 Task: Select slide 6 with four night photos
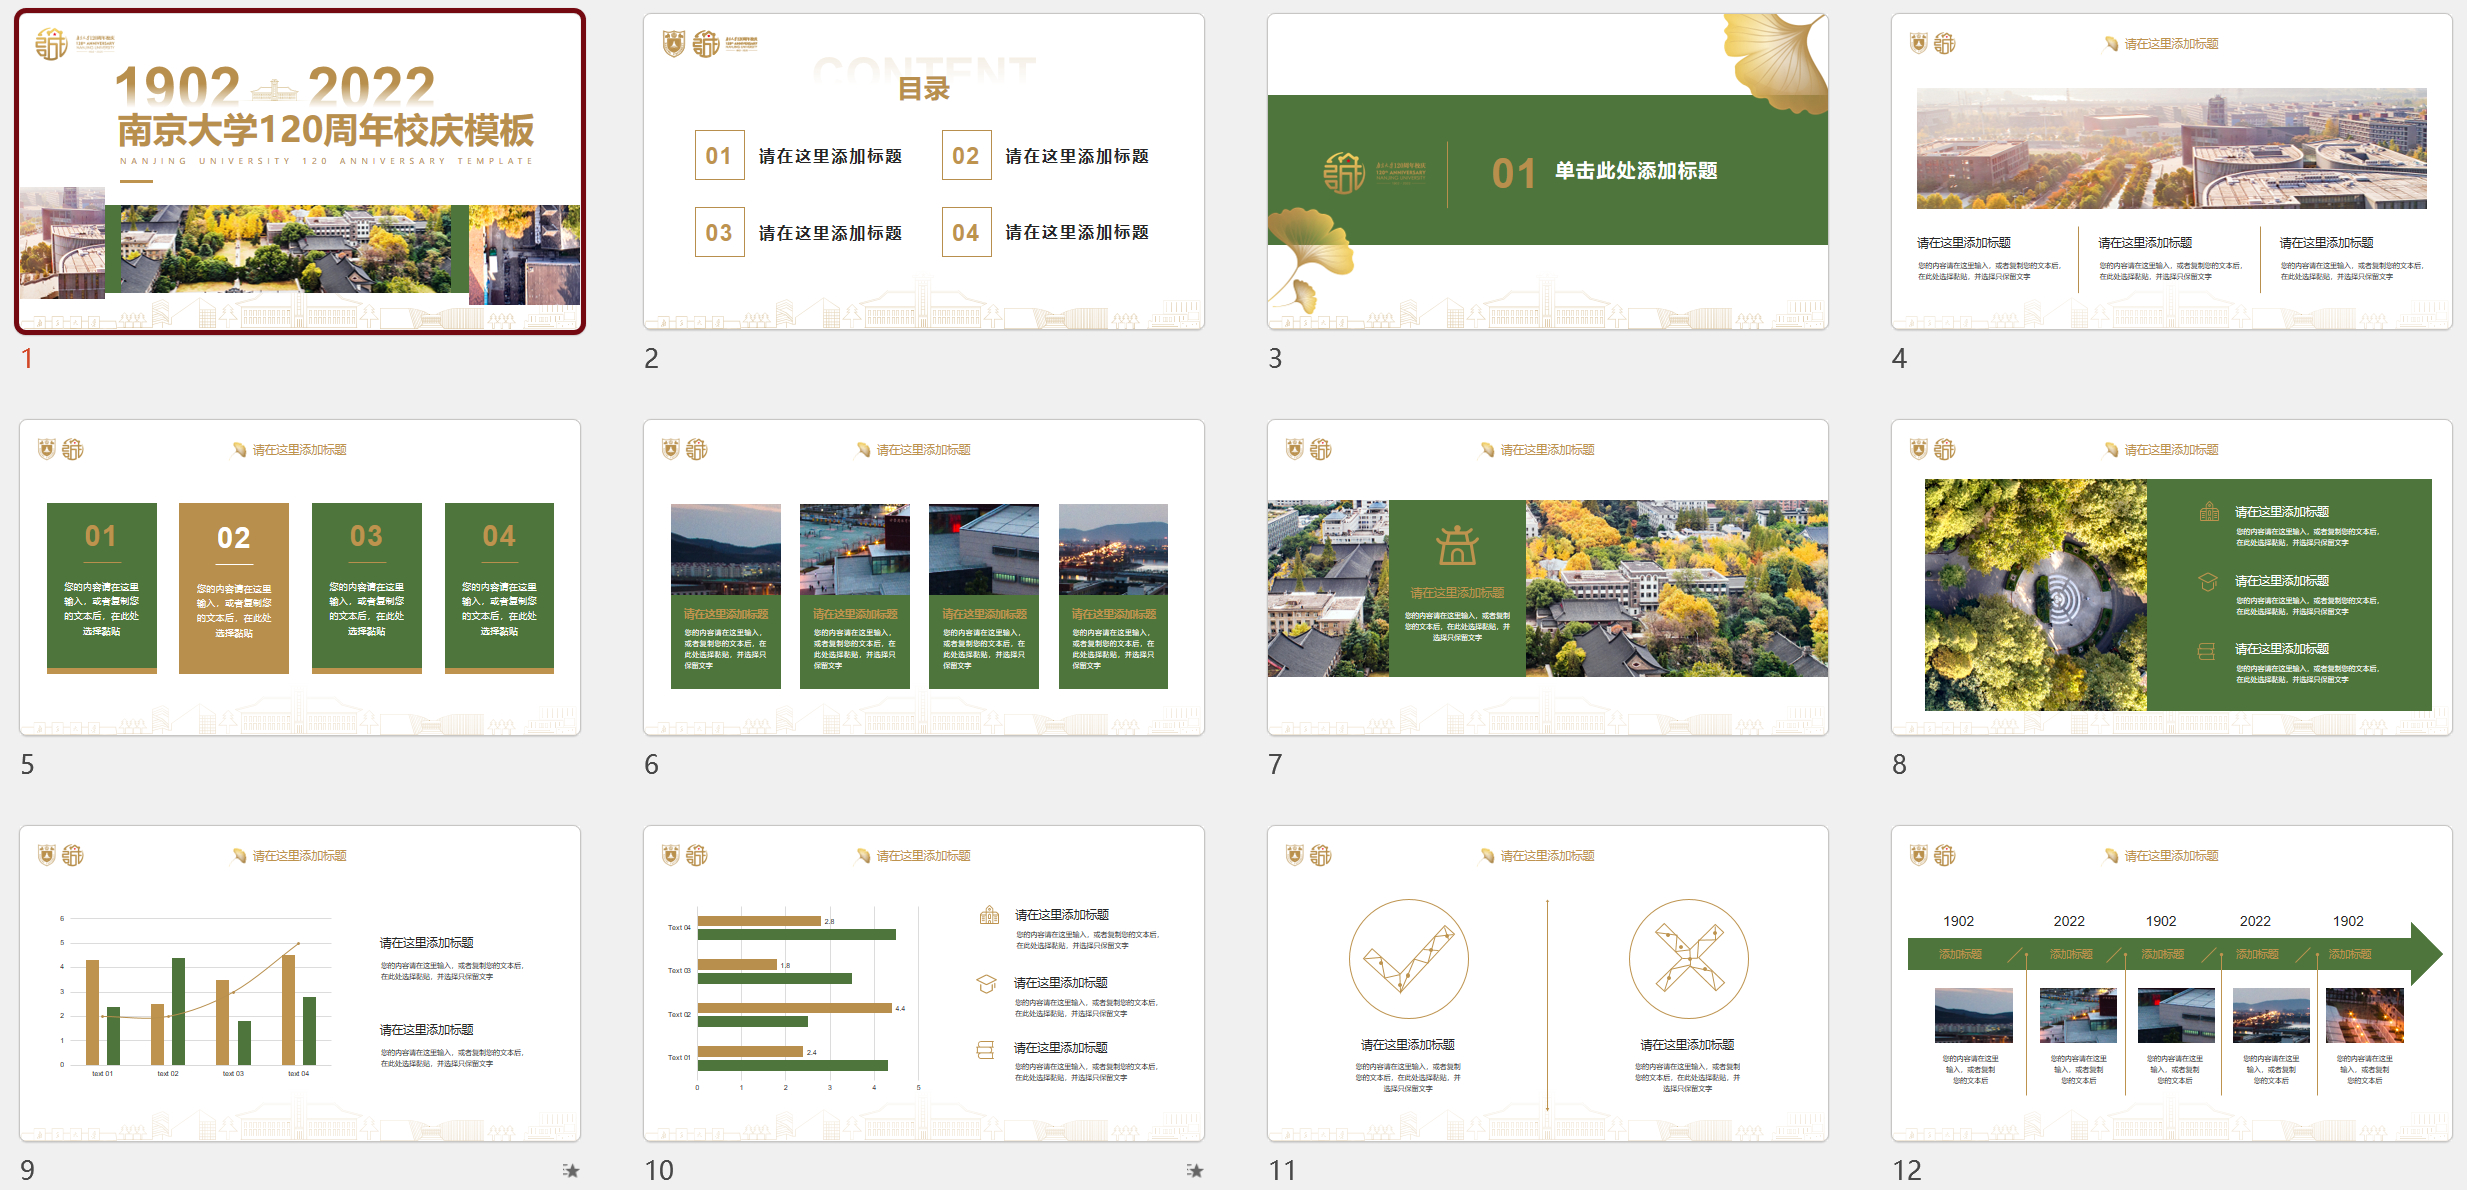coord(923,578)
